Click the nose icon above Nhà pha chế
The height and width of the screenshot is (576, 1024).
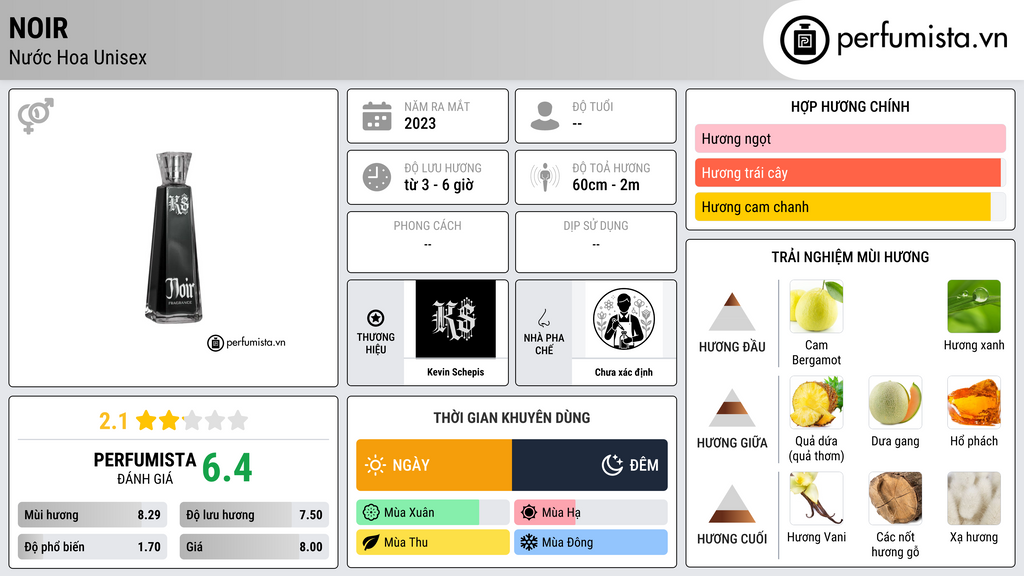click(x=543, y=318)
